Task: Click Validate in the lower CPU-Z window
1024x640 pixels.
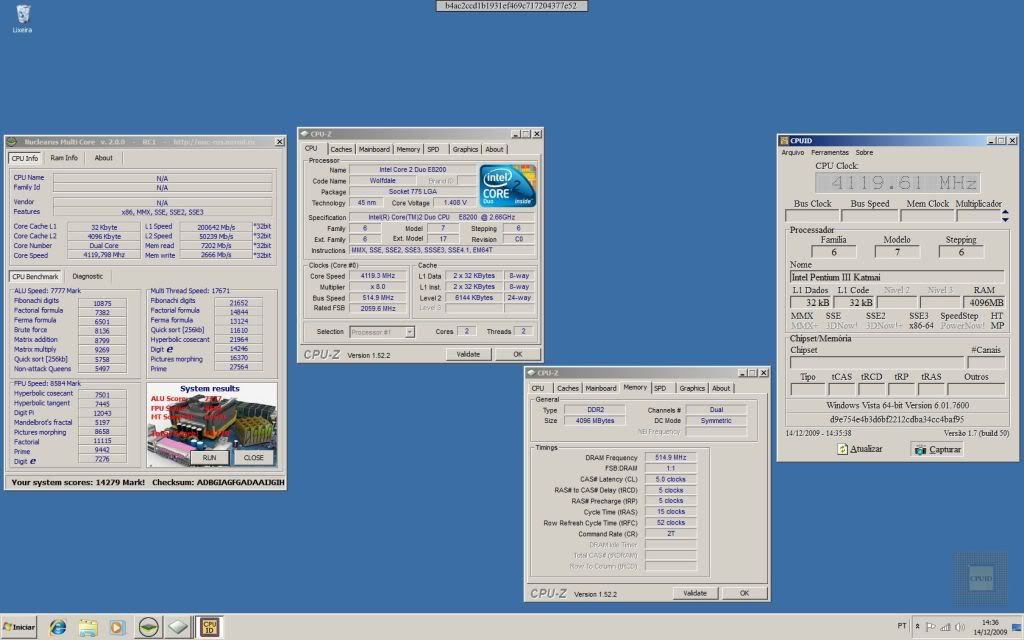Action: [695, 593]
